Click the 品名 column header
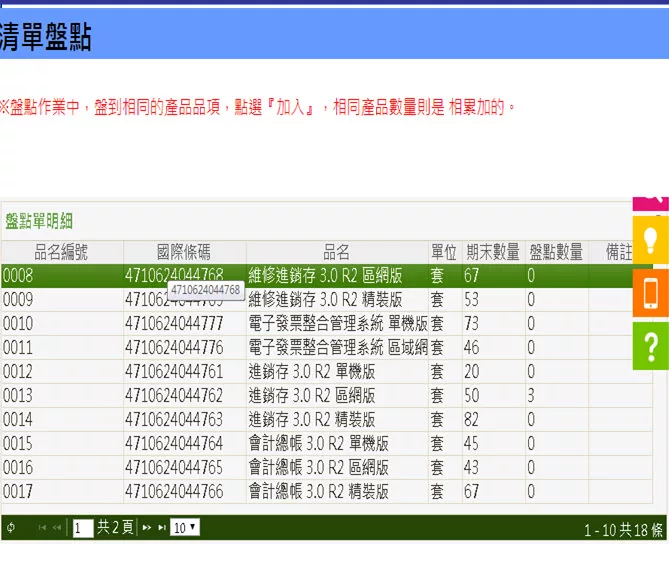This screenshot has height=568, width=669. coord(336,252)
